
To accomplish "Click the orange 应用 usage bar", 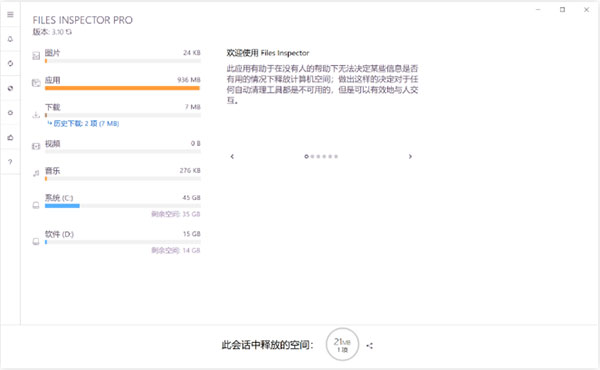I will point(122,88).
